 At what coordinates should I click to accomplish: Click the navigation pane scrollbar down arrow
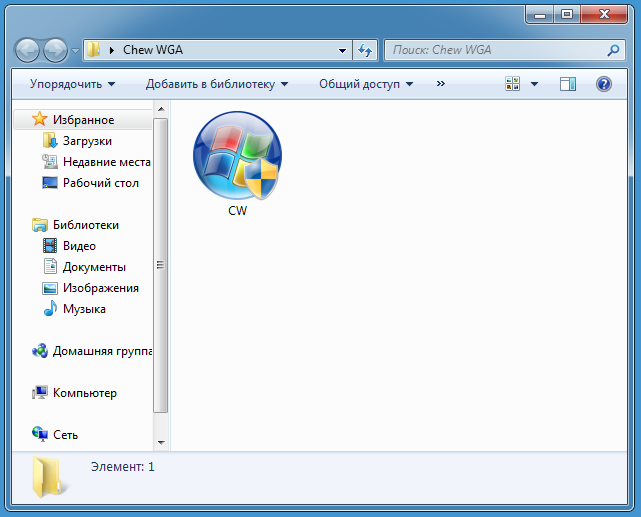point(160,441)
